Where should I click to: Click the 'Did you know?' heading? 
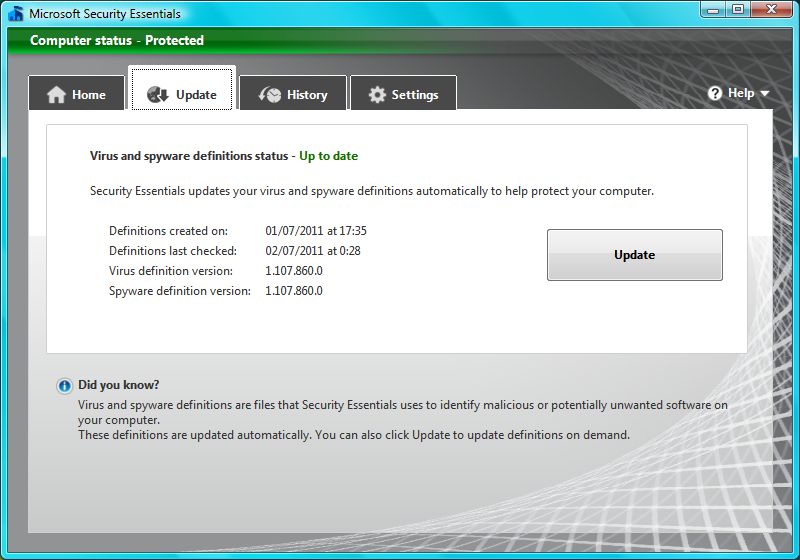(x=118, y=385)
